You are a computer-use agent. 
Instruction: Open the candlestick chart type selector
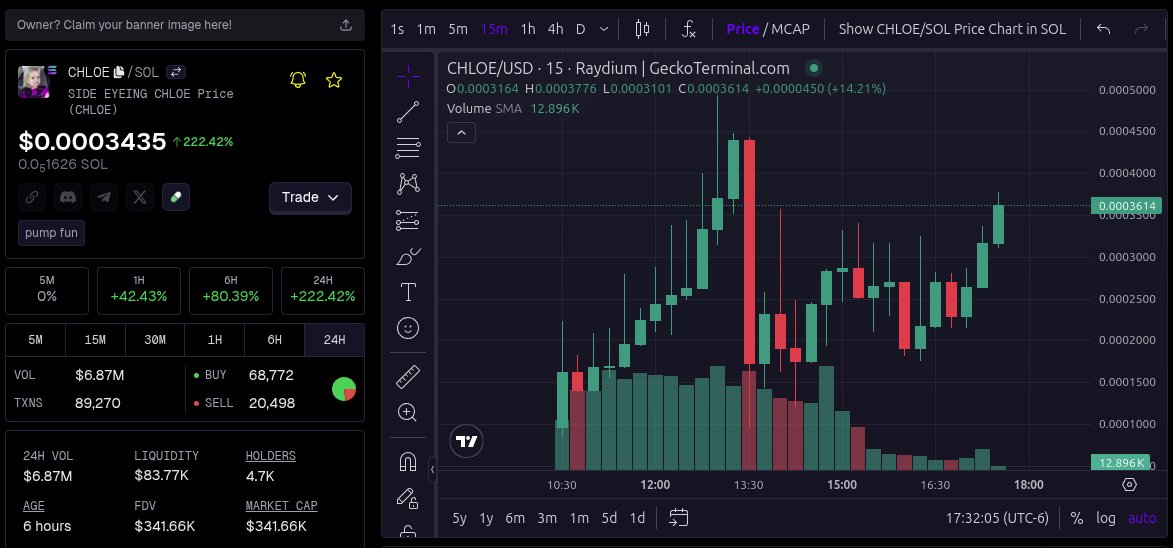[642, 29]
